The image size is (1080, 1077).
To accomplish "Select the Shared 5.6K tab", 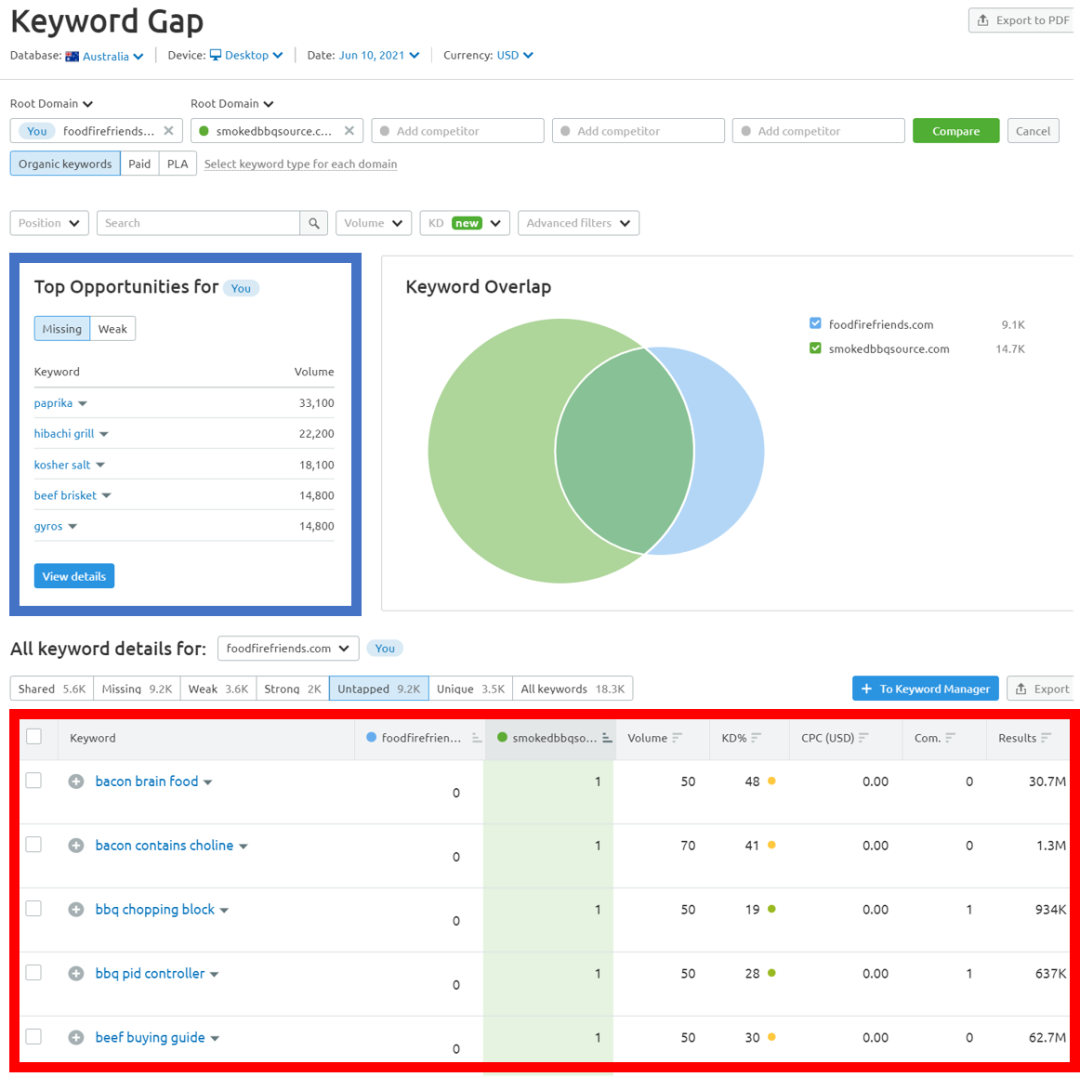I will pyautogui.click(x=52, y=689).
